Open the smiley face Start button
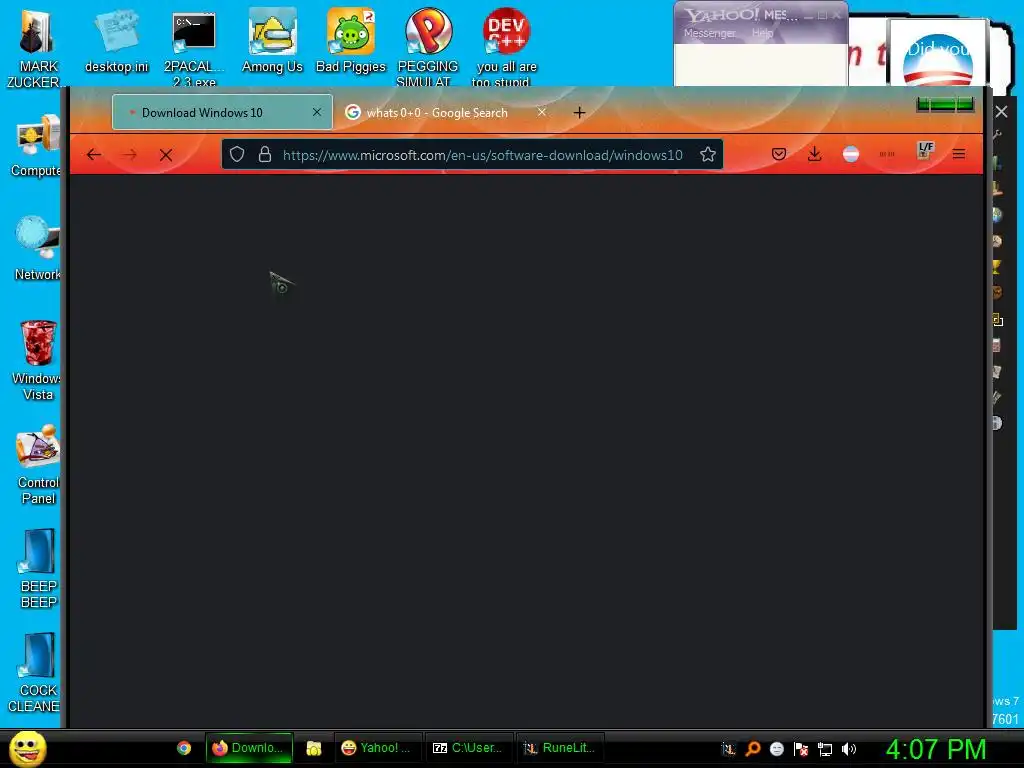The width and height of the screenshot is (1024, 768). point(28,748)
